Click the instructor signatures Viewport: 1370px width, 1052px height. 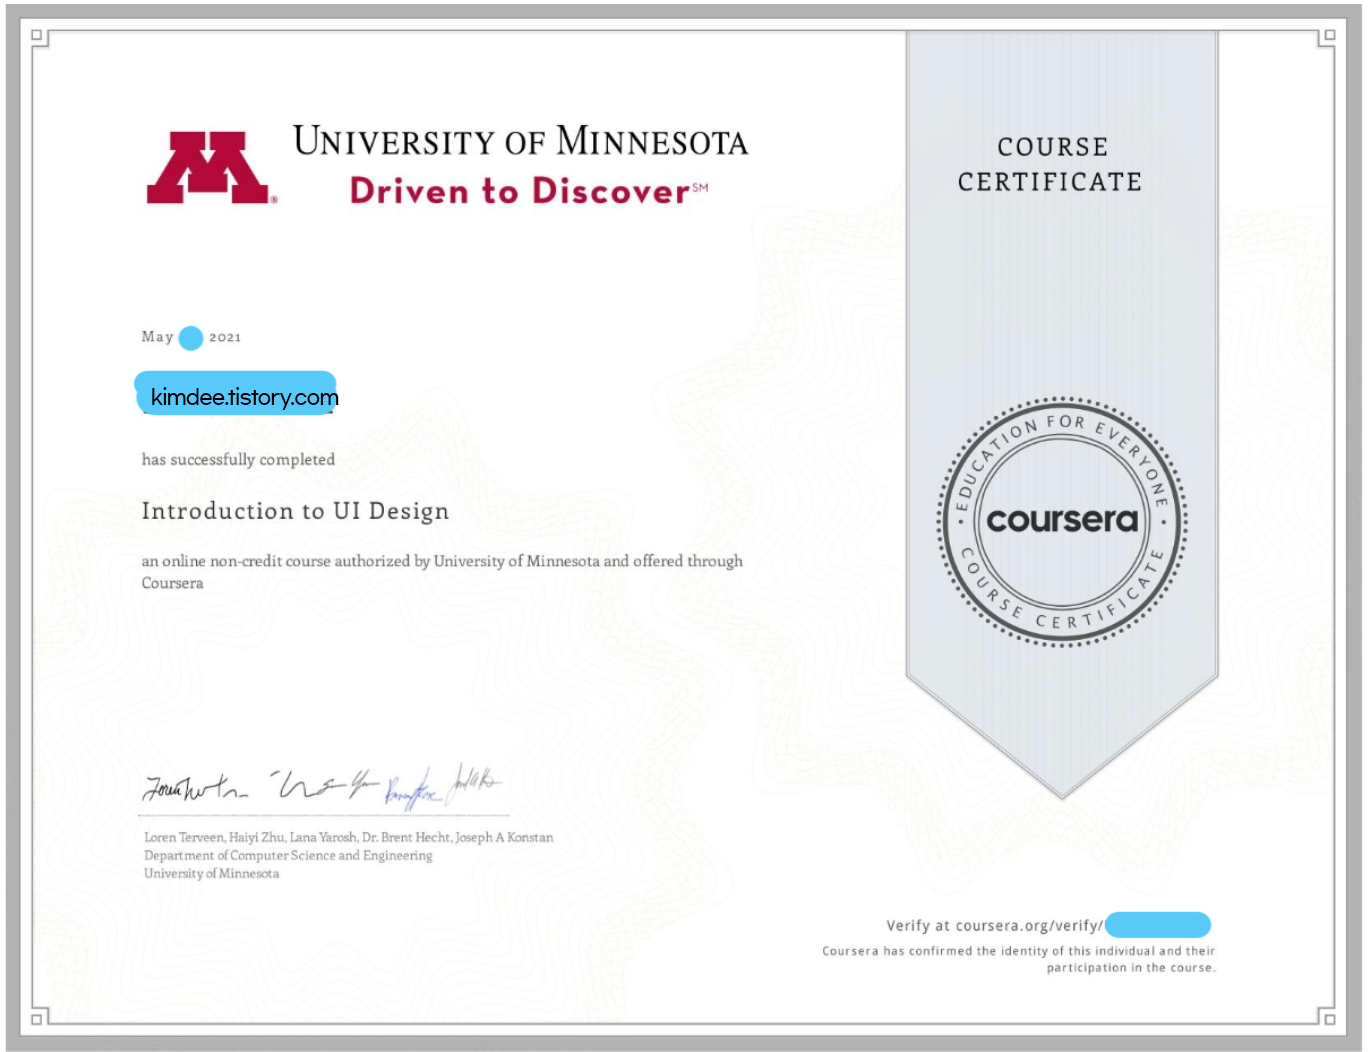(x=322, y=786)
